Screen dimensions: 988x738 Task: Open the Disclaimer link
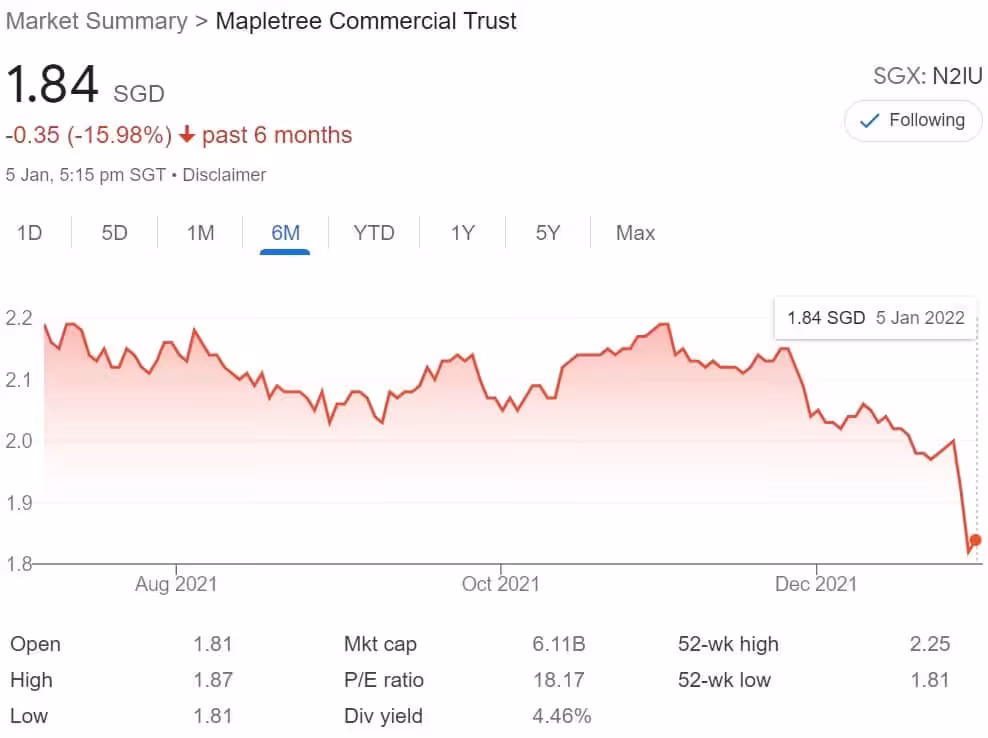[x=225, y=175]
